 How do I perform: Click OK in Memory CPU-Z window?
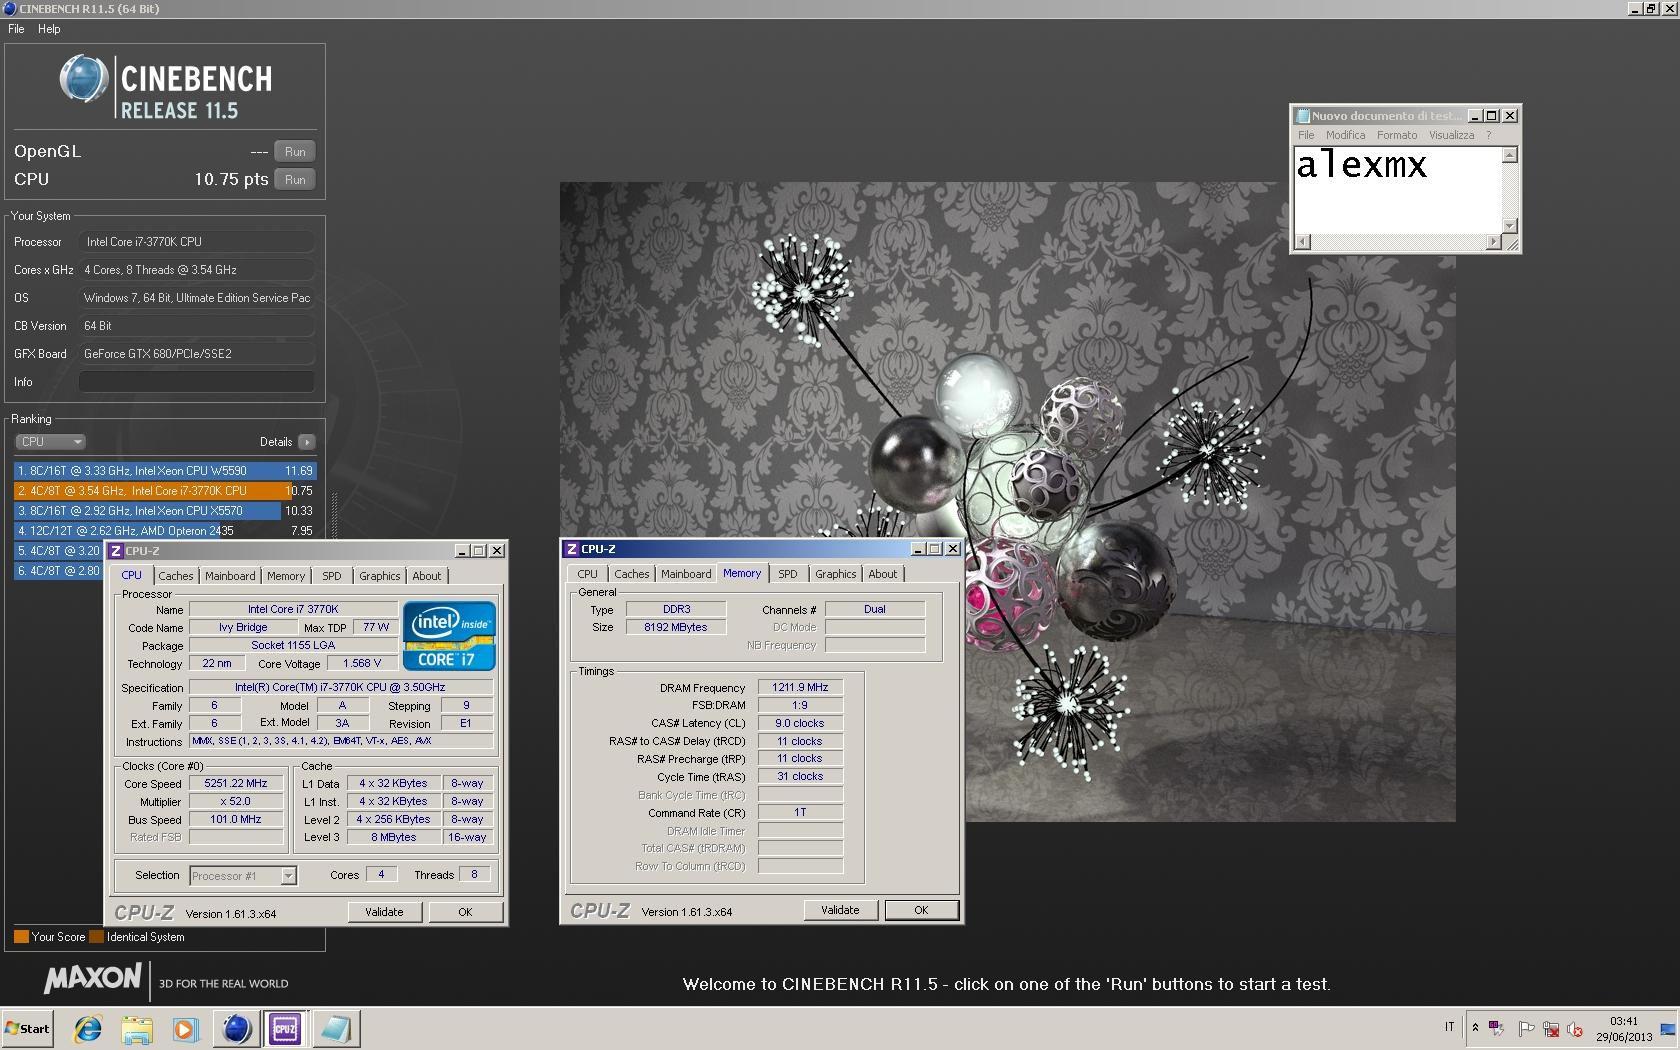tap(921, 910)
